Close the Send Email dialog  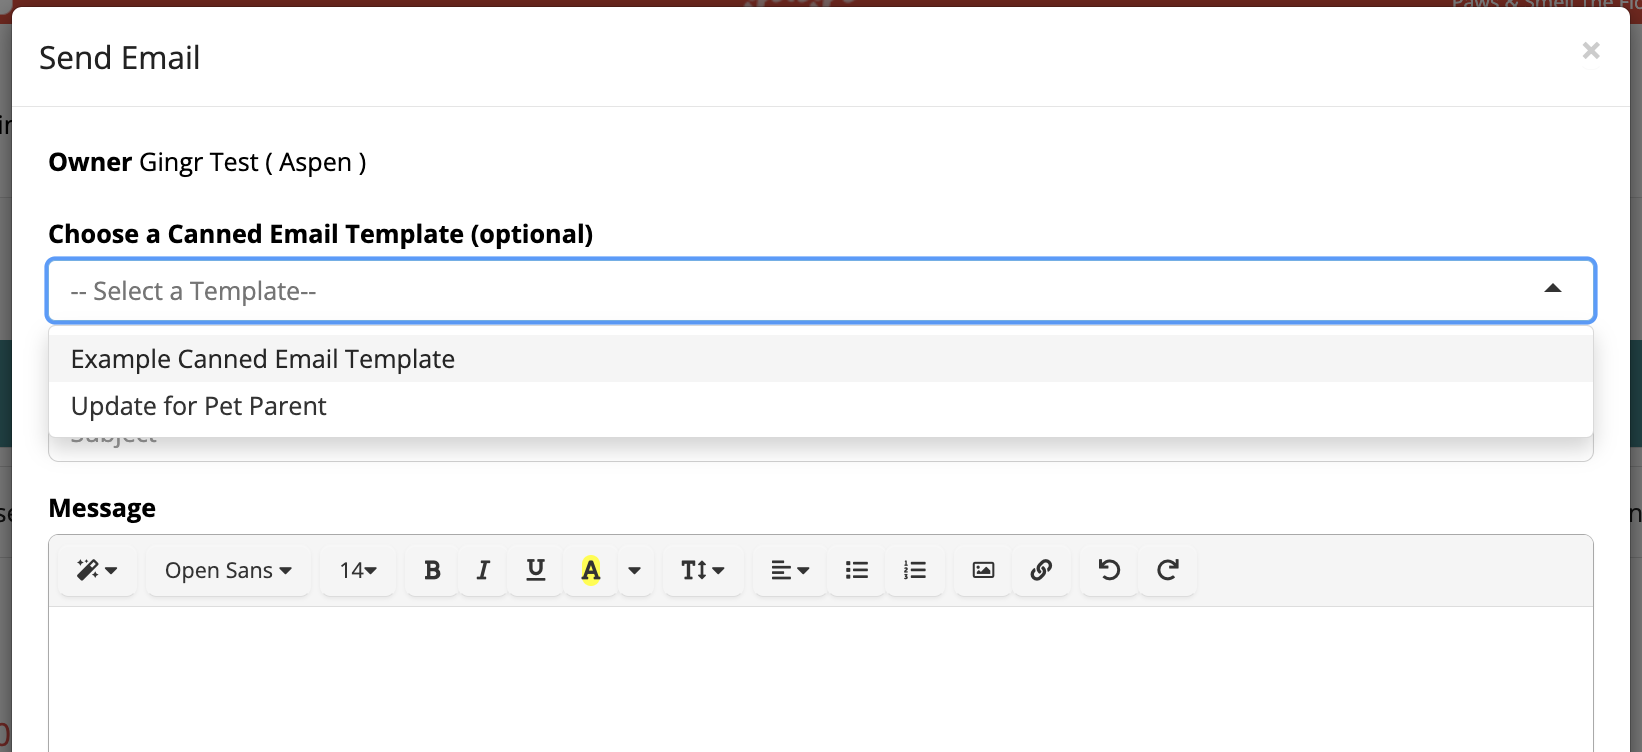(1591, 50)
